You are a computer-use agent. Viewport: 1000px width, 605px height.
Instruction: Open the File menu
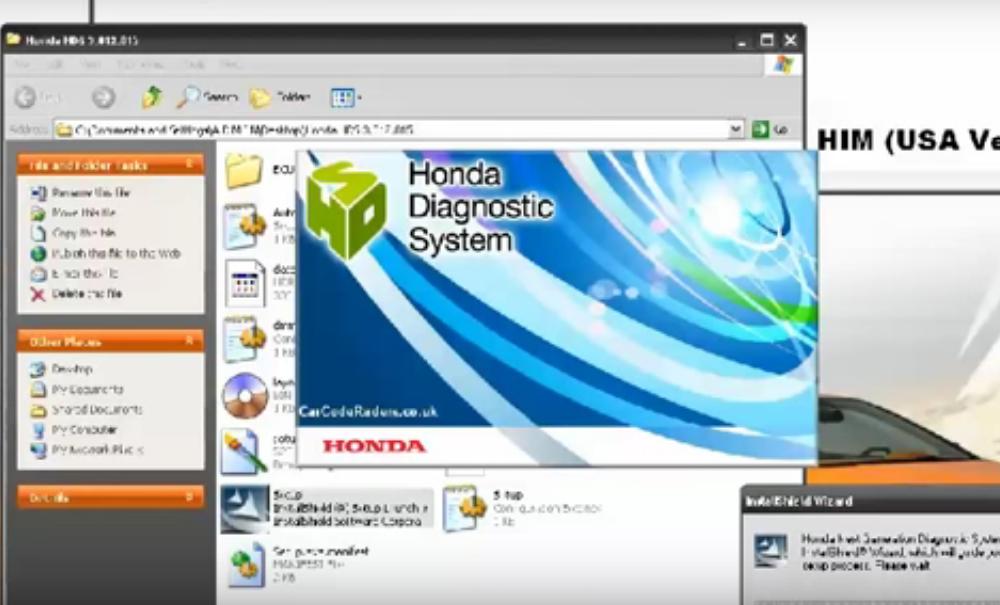(x=22, y=64)
